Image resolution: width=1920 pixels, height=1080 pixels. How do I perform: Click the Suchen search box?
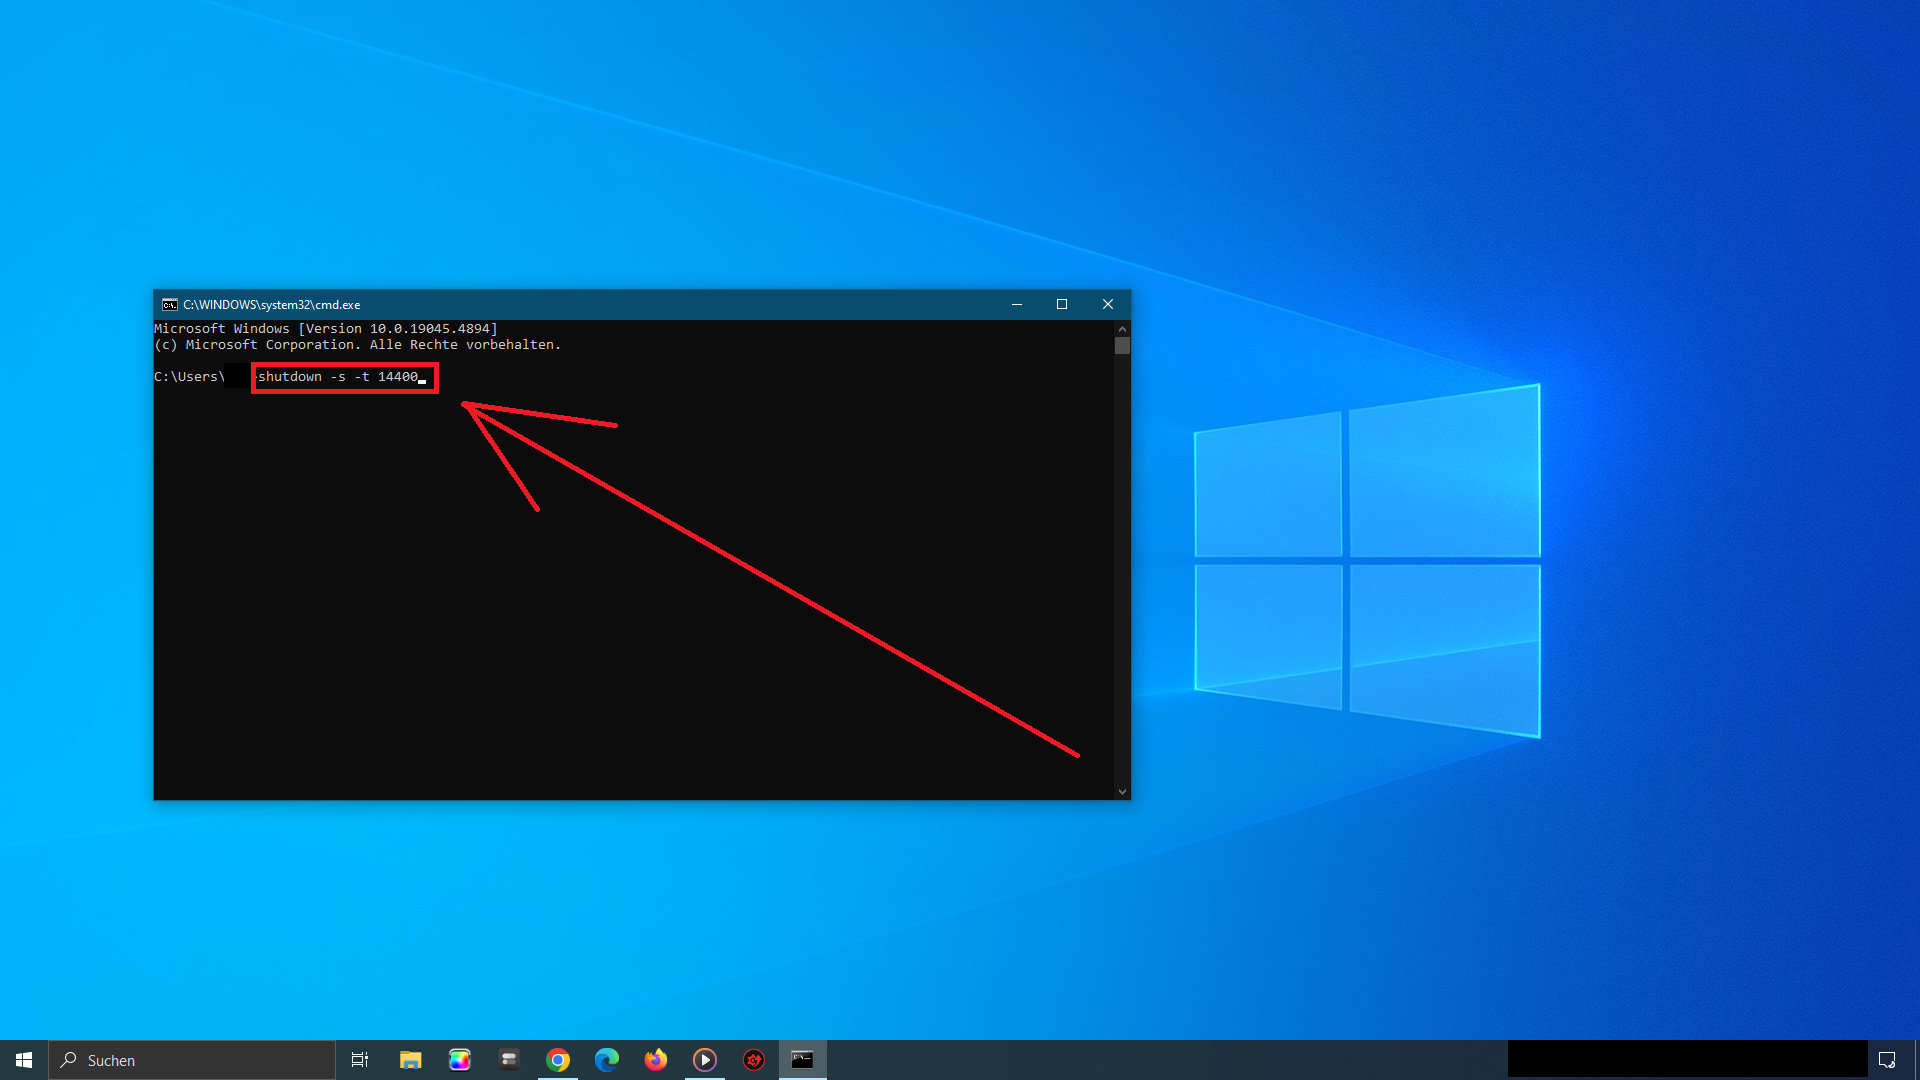pos(192,1060)
